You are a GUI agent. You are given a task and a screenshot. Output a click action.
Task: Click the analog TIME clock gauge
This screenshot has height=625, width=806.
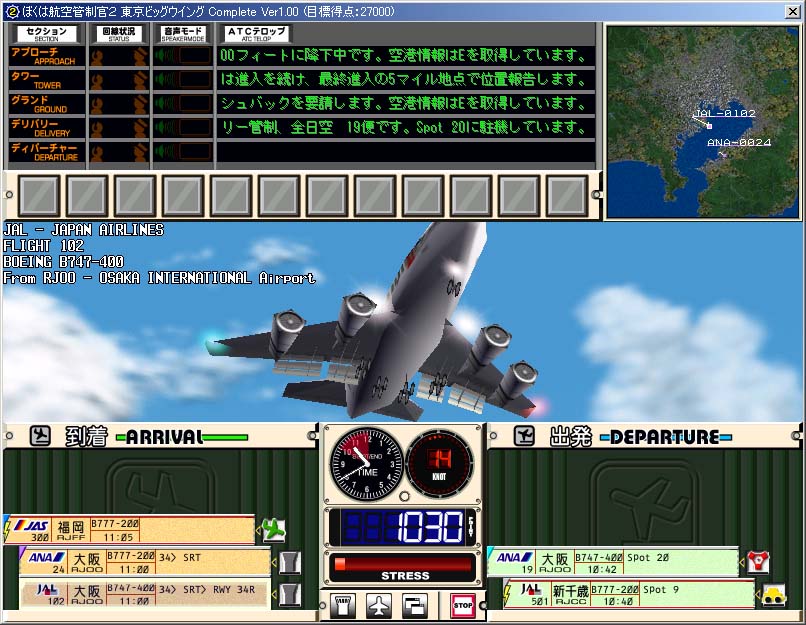coord(366,464)
